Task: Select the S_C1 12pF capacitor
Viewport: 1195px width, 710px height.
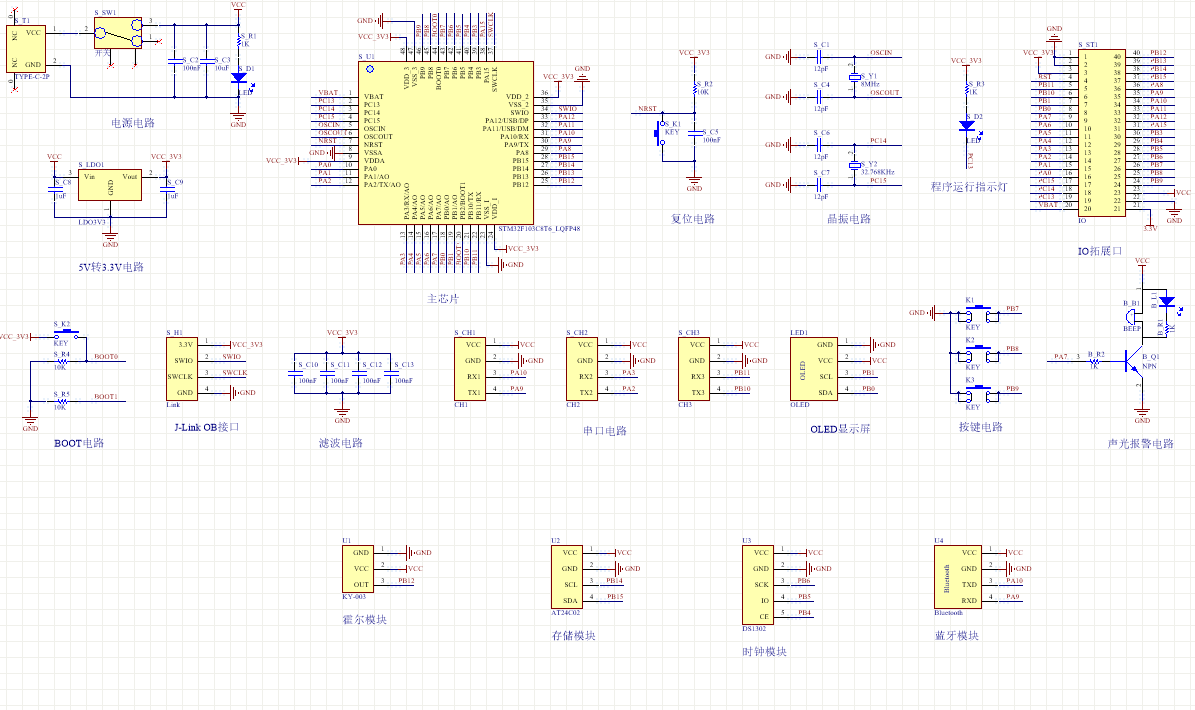Action: click(820, 56)
